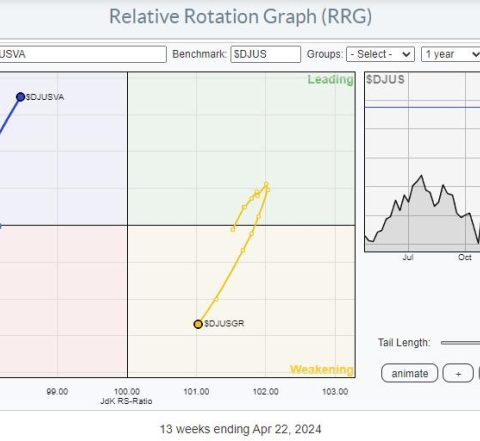The image size is (480, 441).
Task: Click the $DJUS benchmark chart title
Action: point(385,79)
